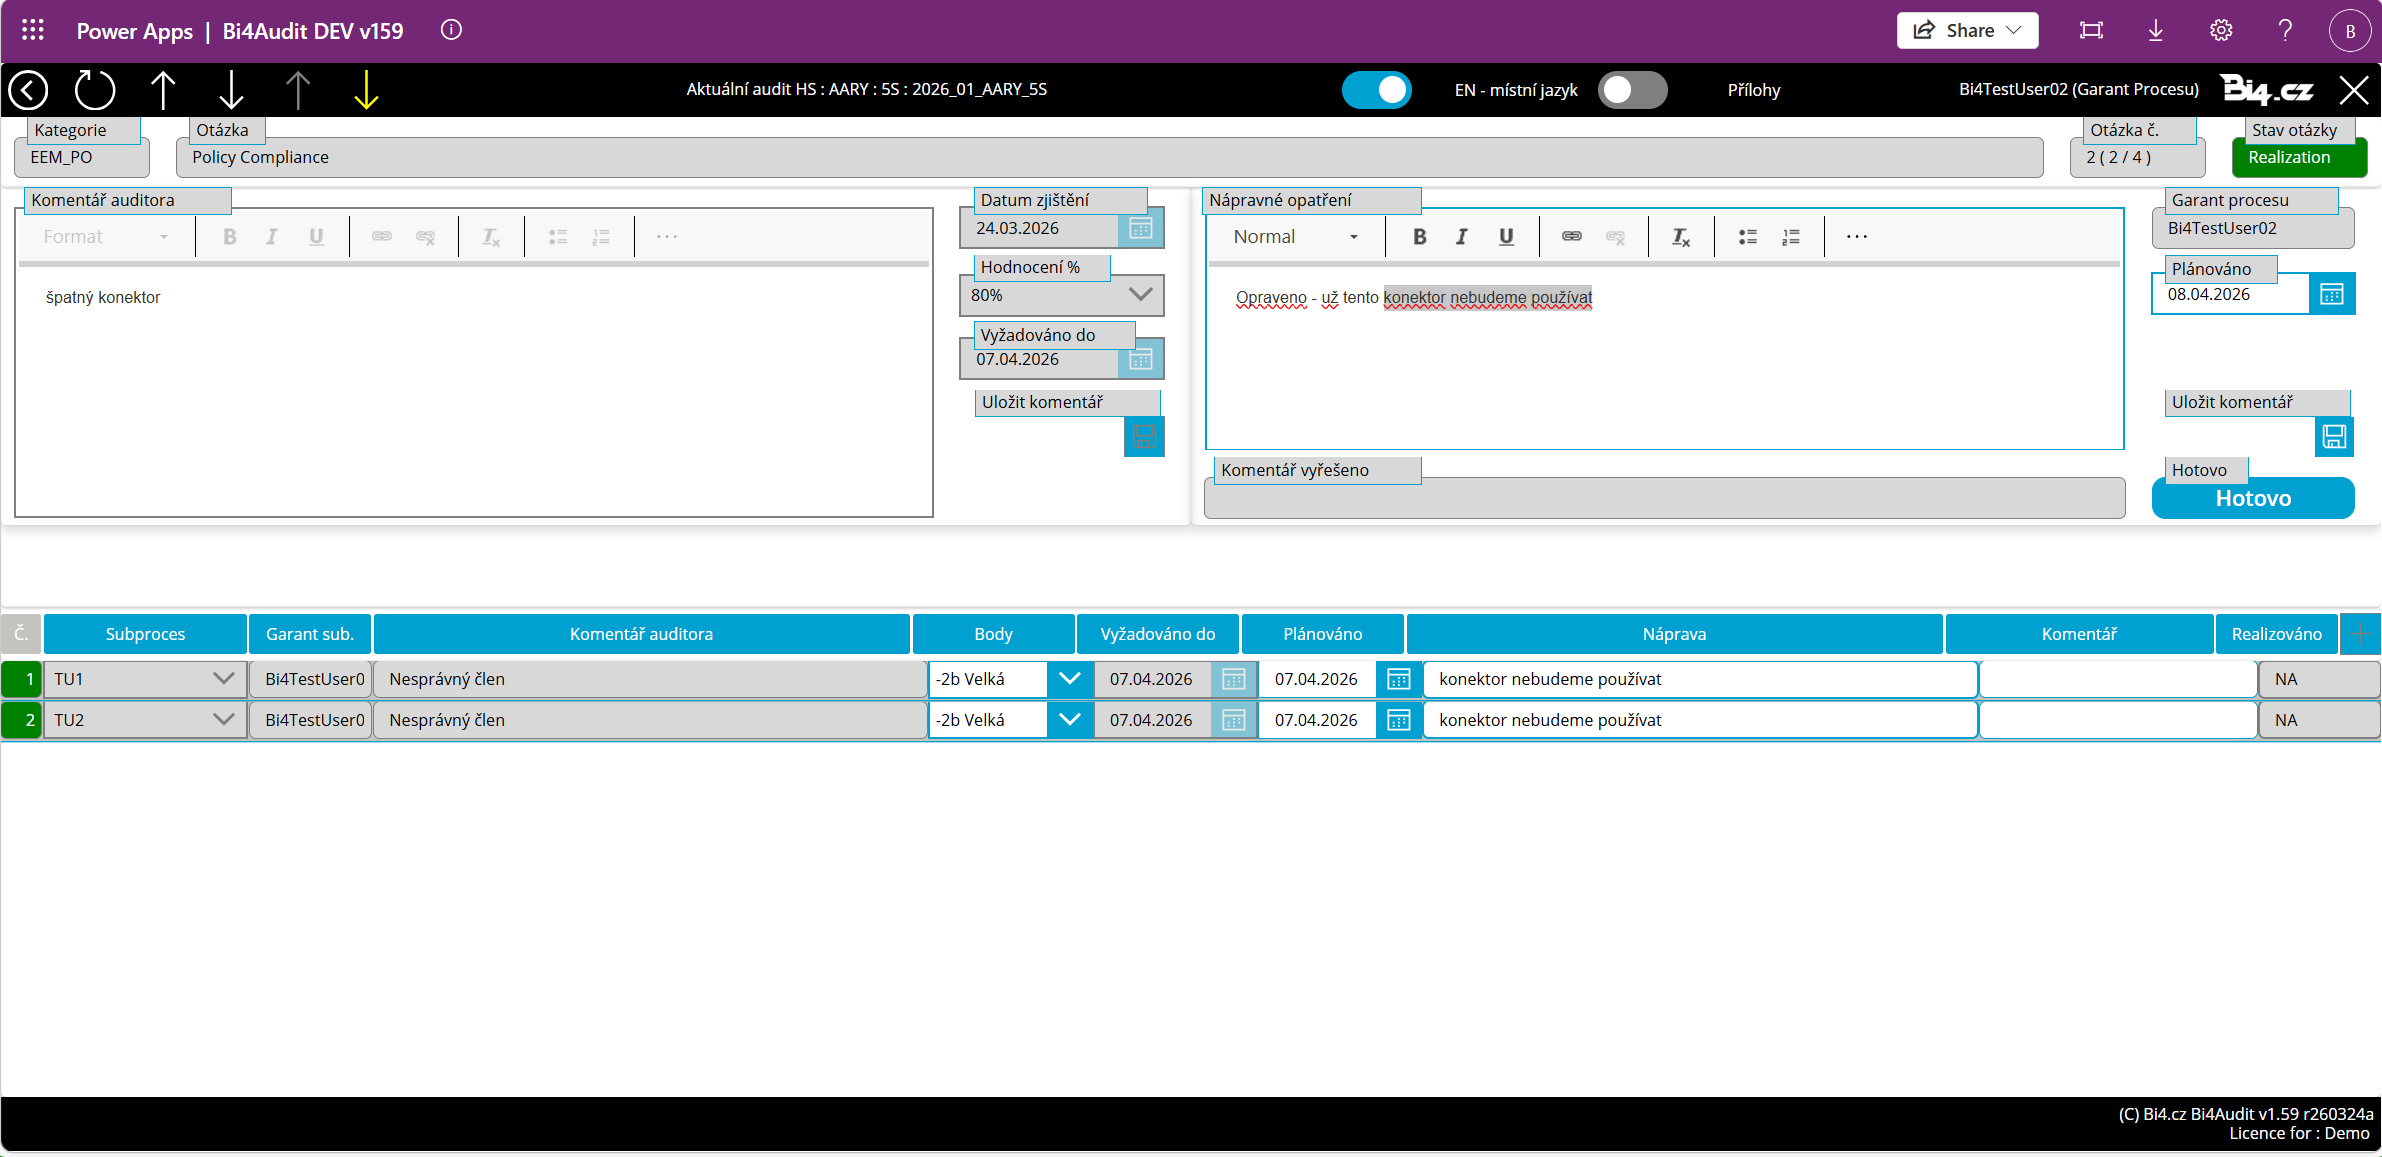Screen dimensions: 2382x1157
Task: Click the white down arrow icon
Action: click(x=231, y=90)
